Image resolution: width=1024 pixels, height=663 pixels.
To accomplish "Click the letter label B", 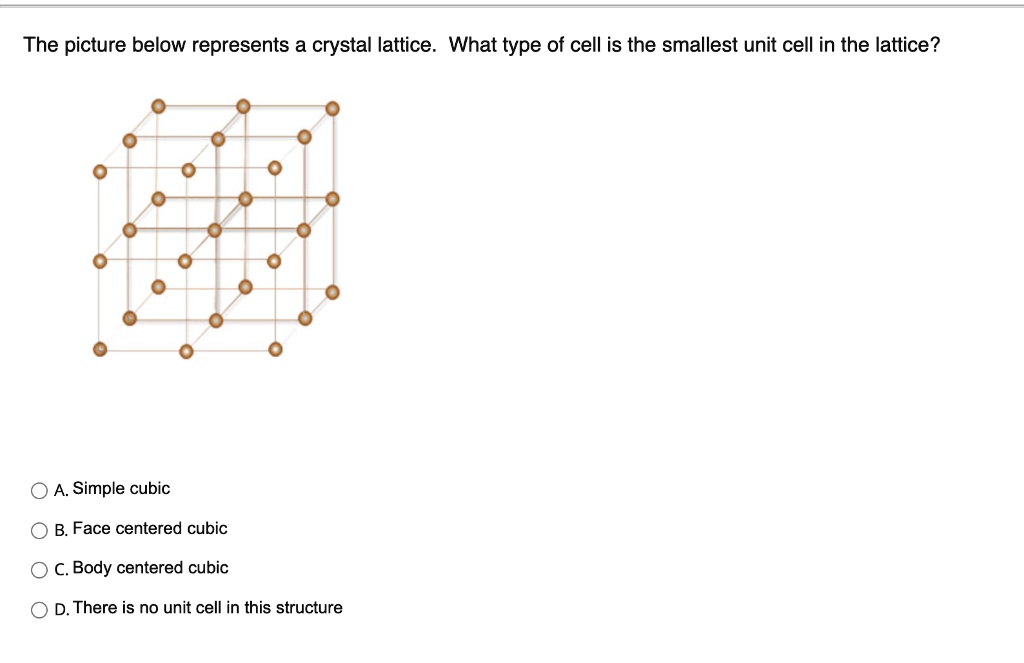I will (60, 530).
